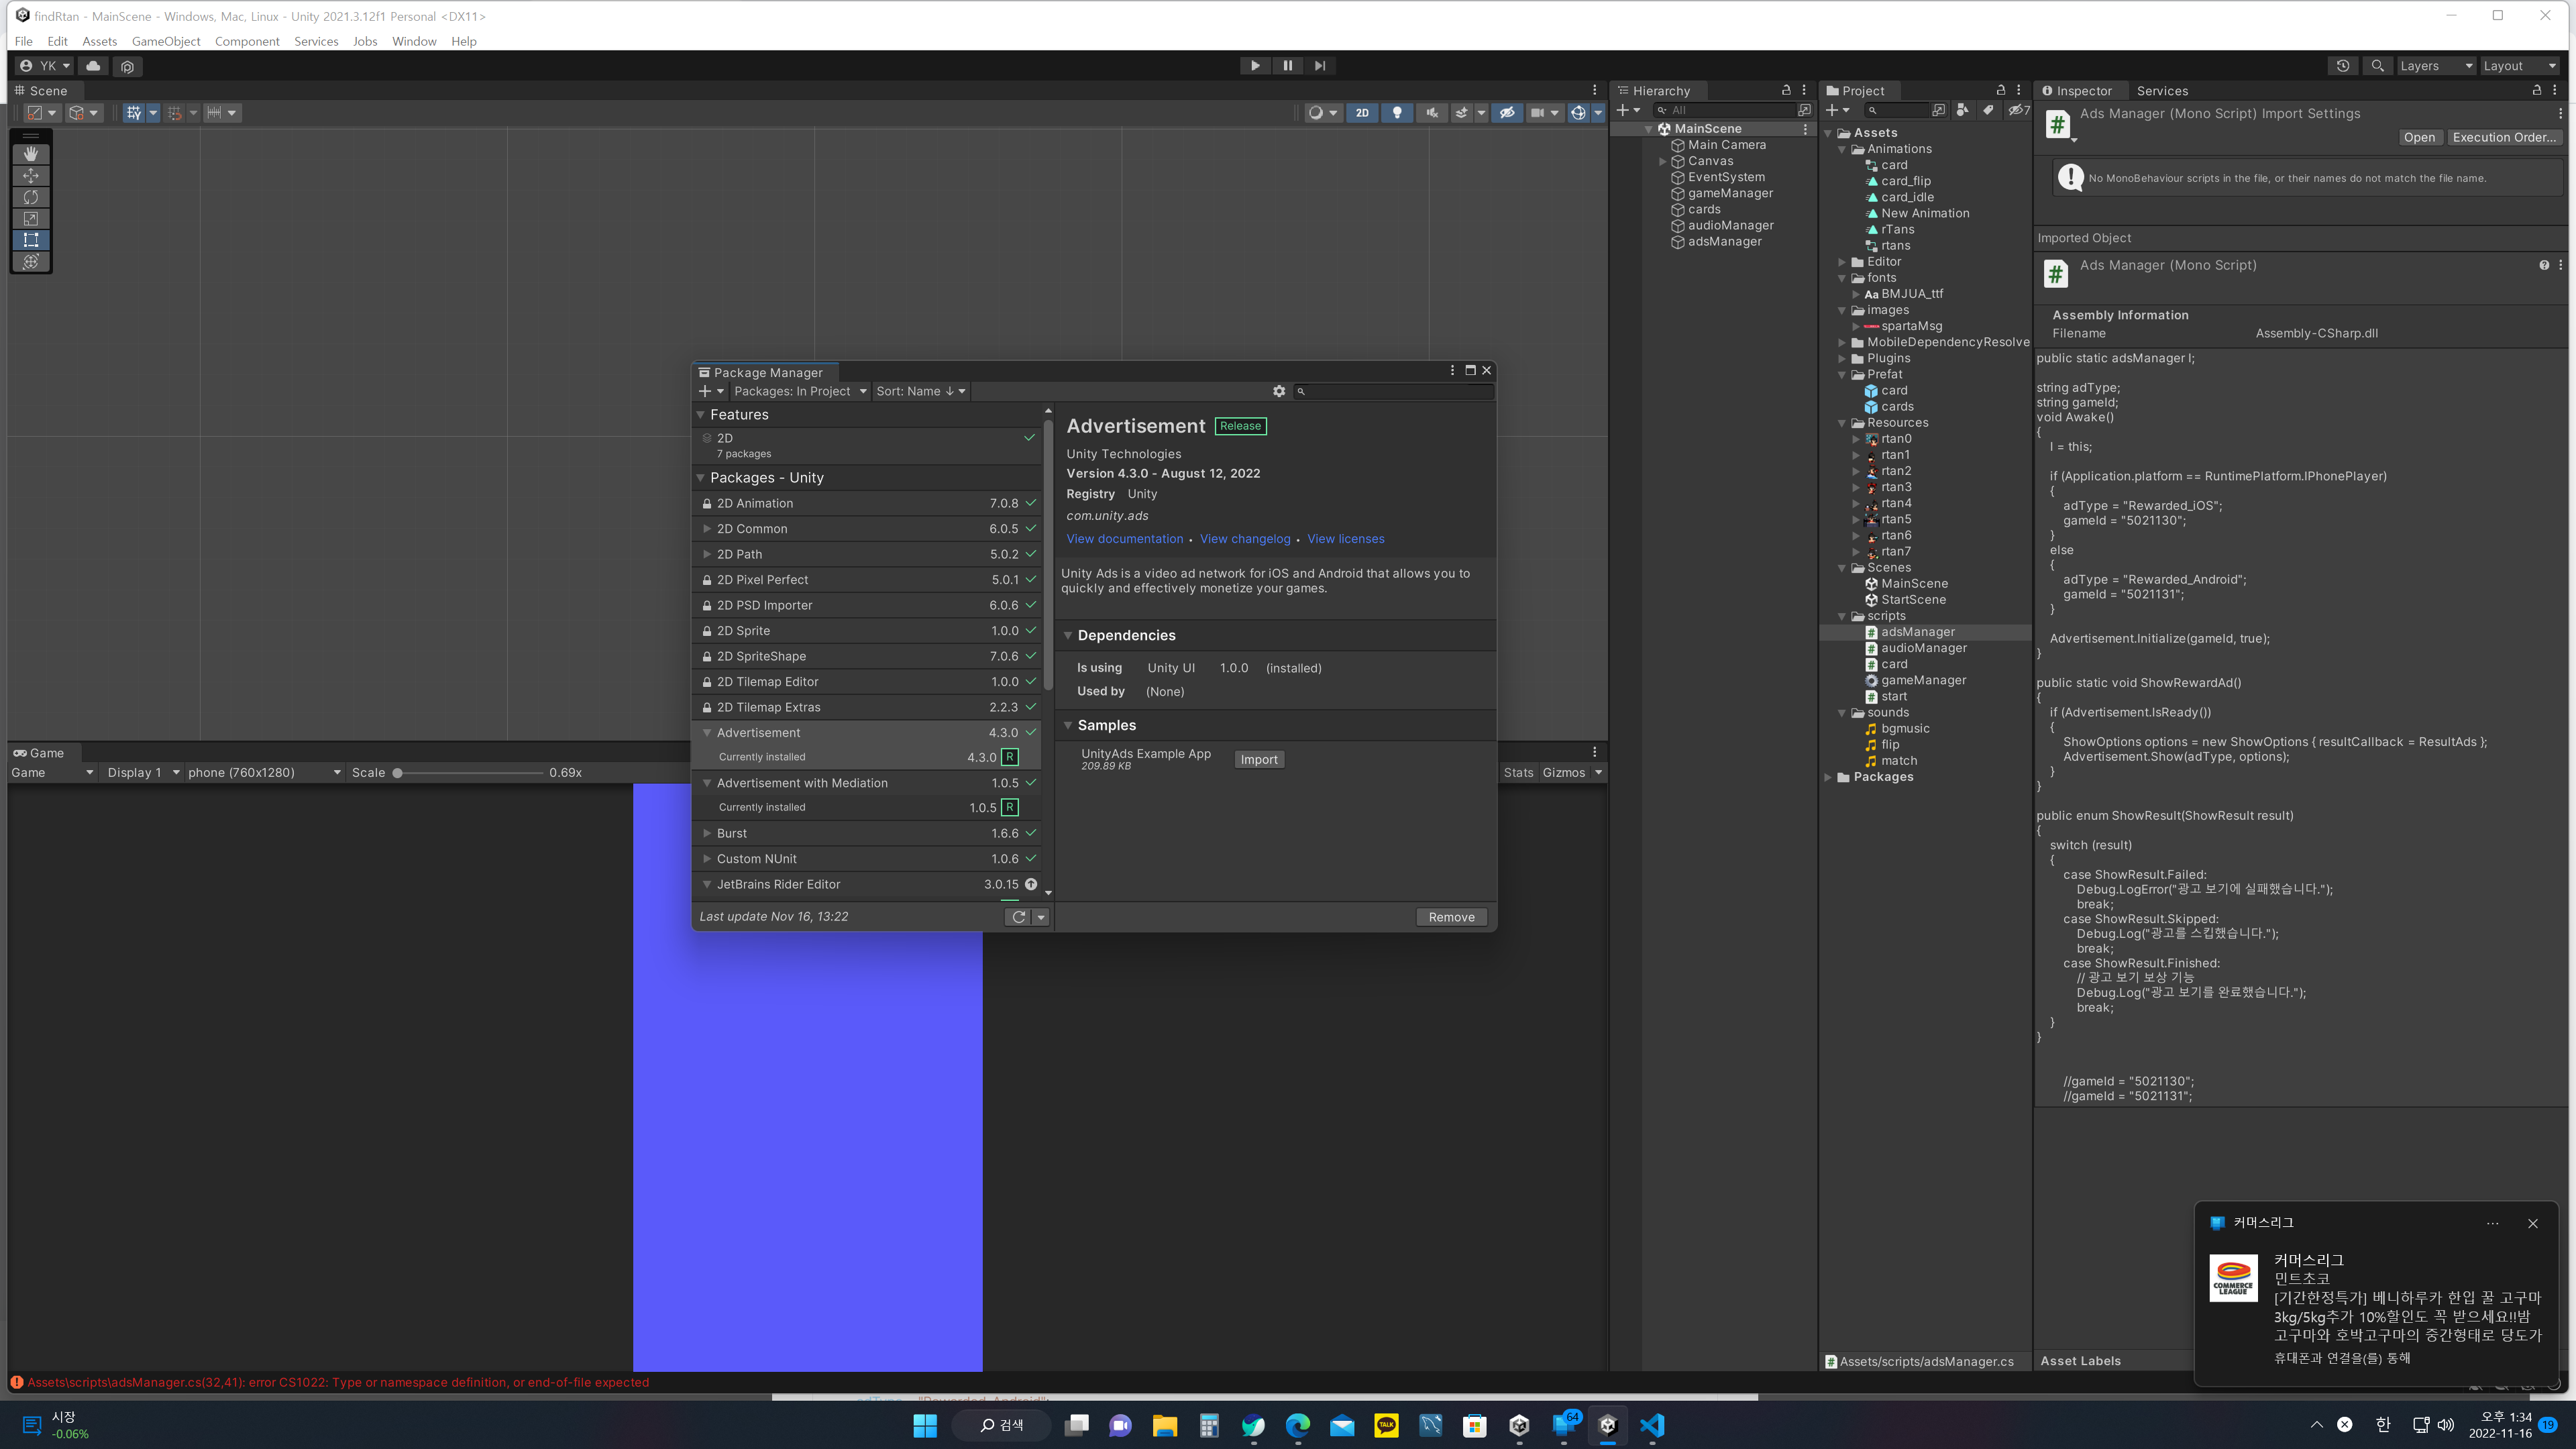
Task: Click Execution Order button
Action: tap(2503, 138)
